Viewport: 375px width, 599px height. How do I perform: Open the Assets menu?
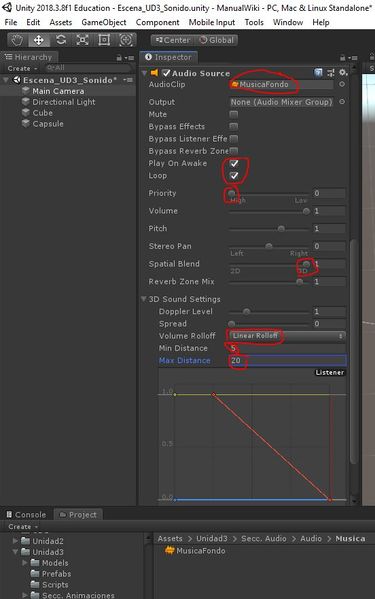[61, 23]
